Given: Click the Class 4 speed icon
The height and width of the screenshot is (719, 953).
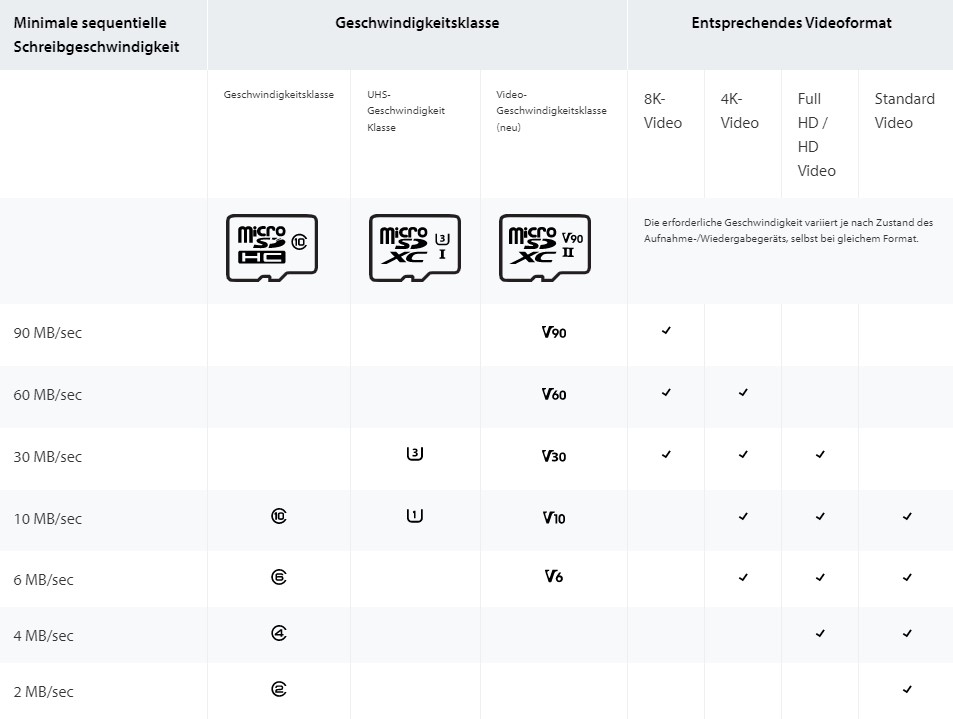Looking at the screenshot, I should pyautogui.click(x=279, y=633).
